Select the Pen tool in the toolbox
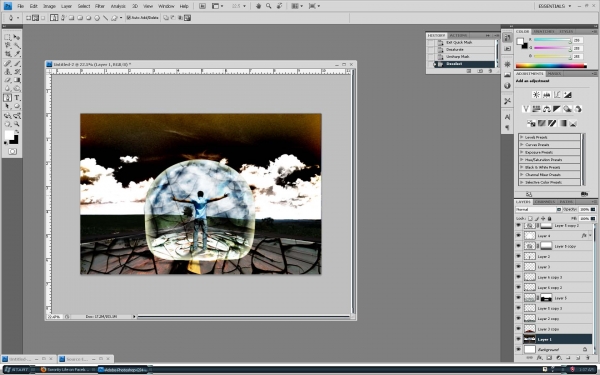600x375 pixels. [x=7, y=98]
